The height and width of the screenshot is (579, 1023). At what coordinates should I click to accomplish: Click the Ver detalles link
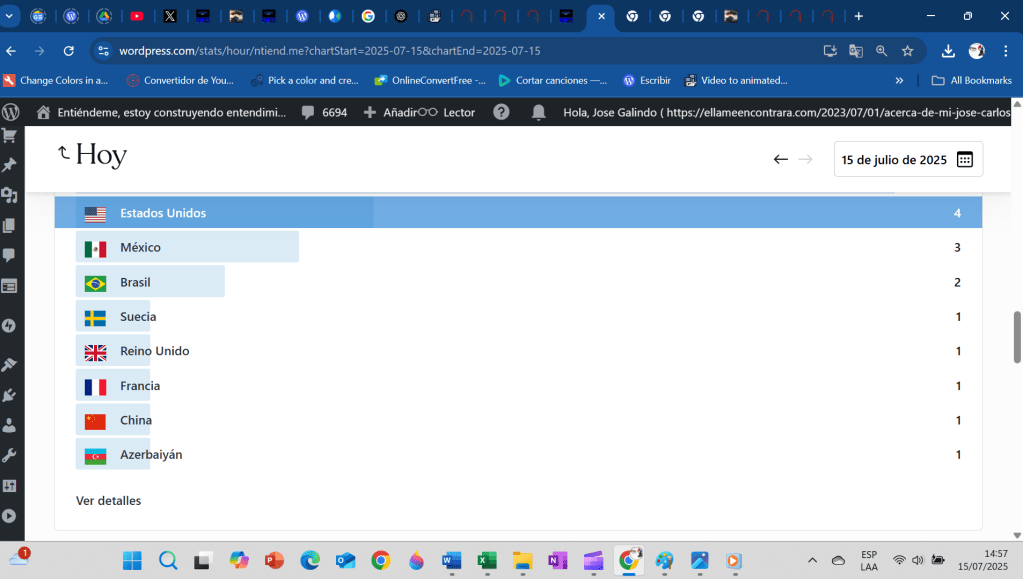click(x=108, y=500)
